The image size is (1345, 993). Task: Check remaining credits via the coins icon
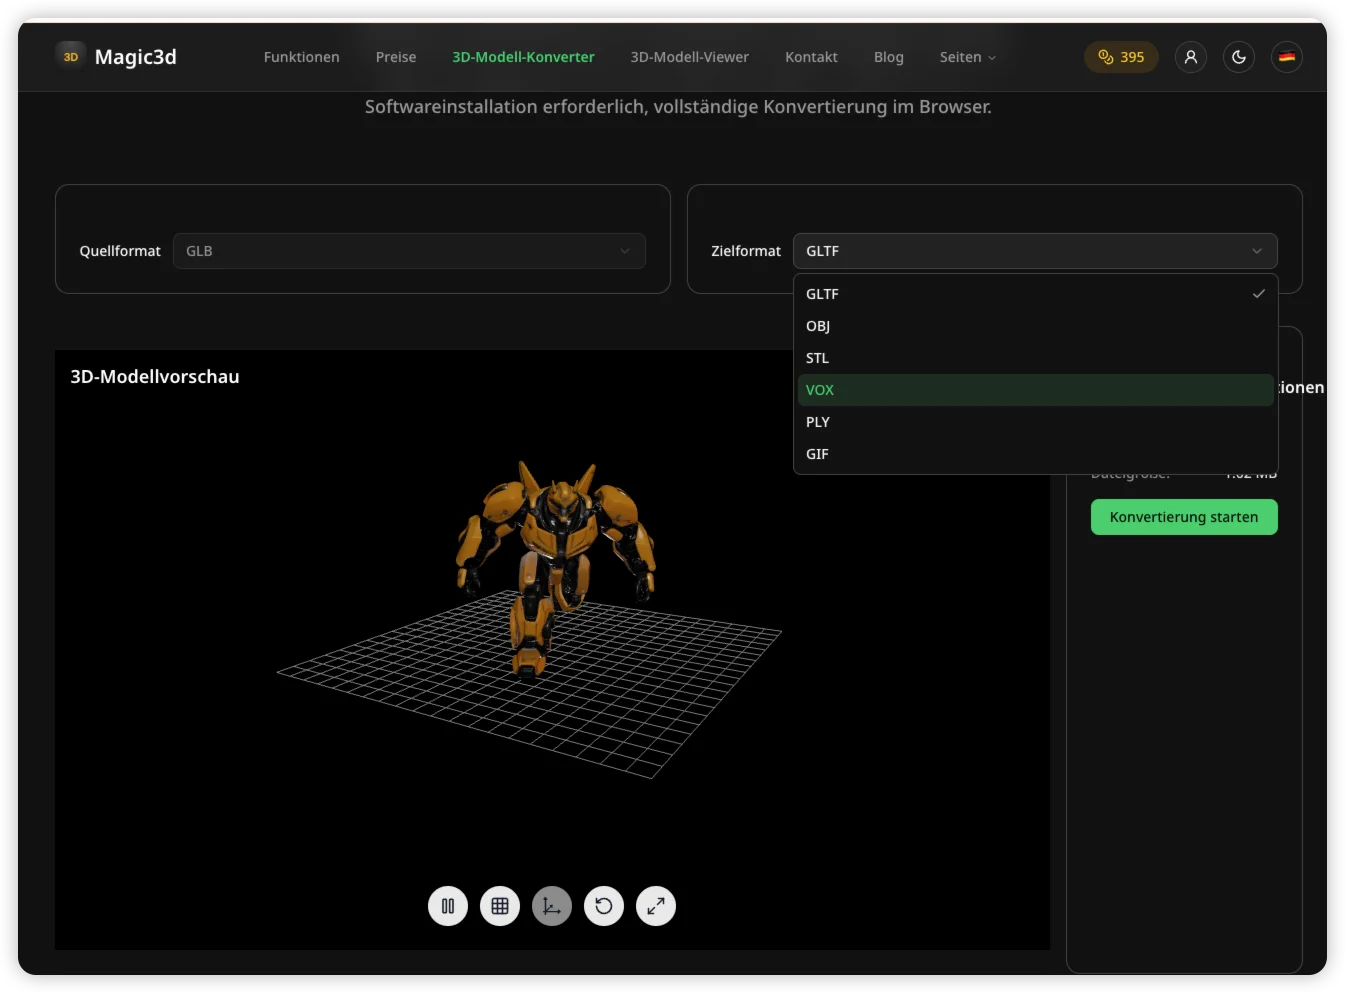1121,57
